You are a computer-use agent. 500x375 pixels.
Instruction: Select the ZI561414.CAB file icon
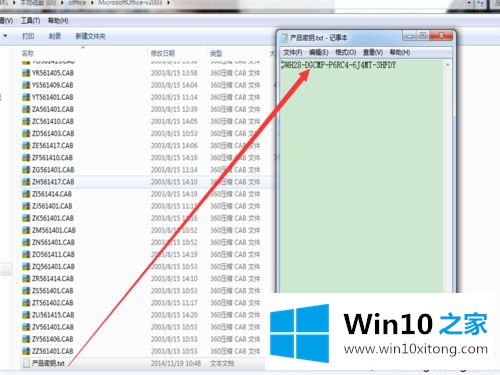[26, 194]
